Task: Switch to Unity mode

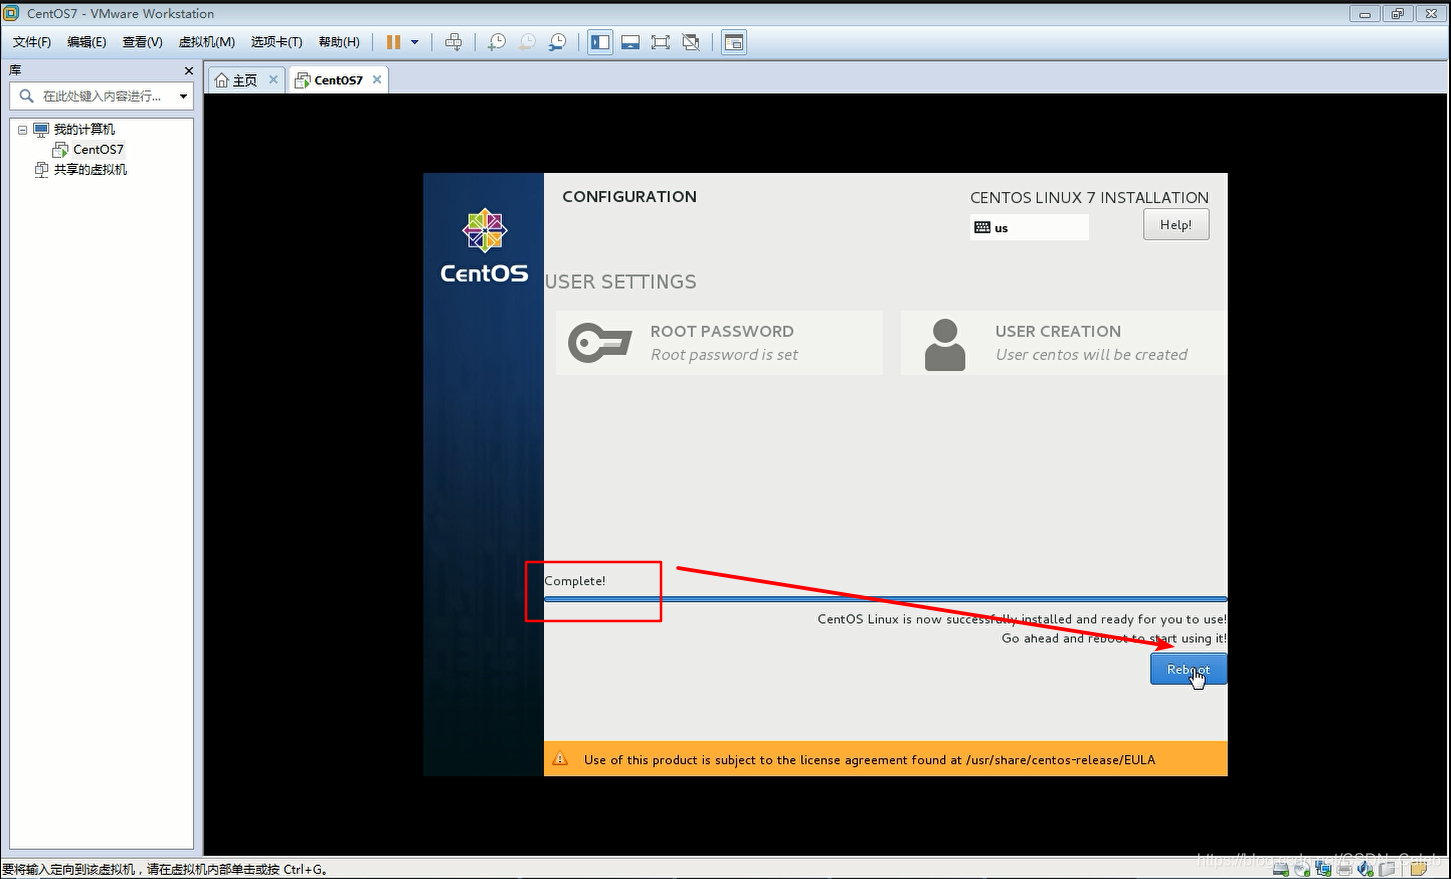Action: click(x=691, y=42)
